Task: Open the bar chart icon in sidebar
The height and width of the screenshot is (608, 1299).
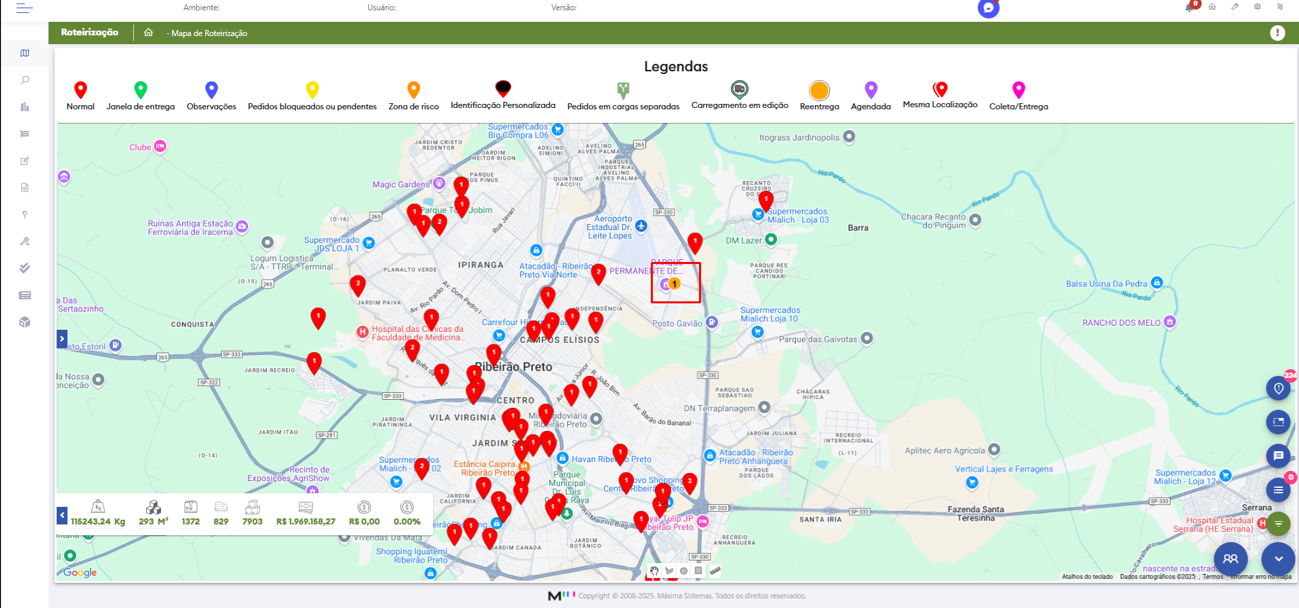Action: [x=25, y=107]
